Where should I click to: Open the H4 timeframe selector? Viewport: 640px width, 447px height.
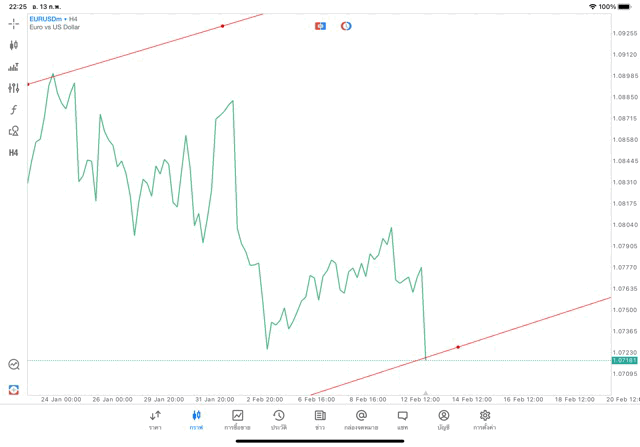(x=14, y=152)
